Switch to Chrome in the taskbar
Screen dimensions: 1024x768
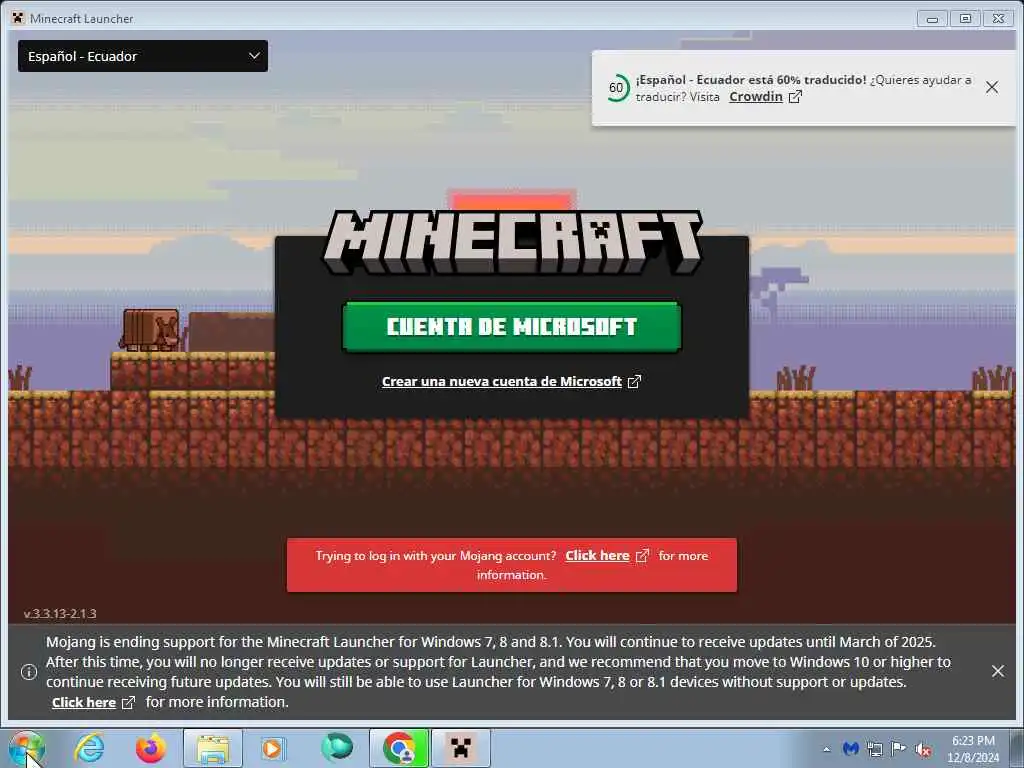pyautogui.click(x=399, y=748)
